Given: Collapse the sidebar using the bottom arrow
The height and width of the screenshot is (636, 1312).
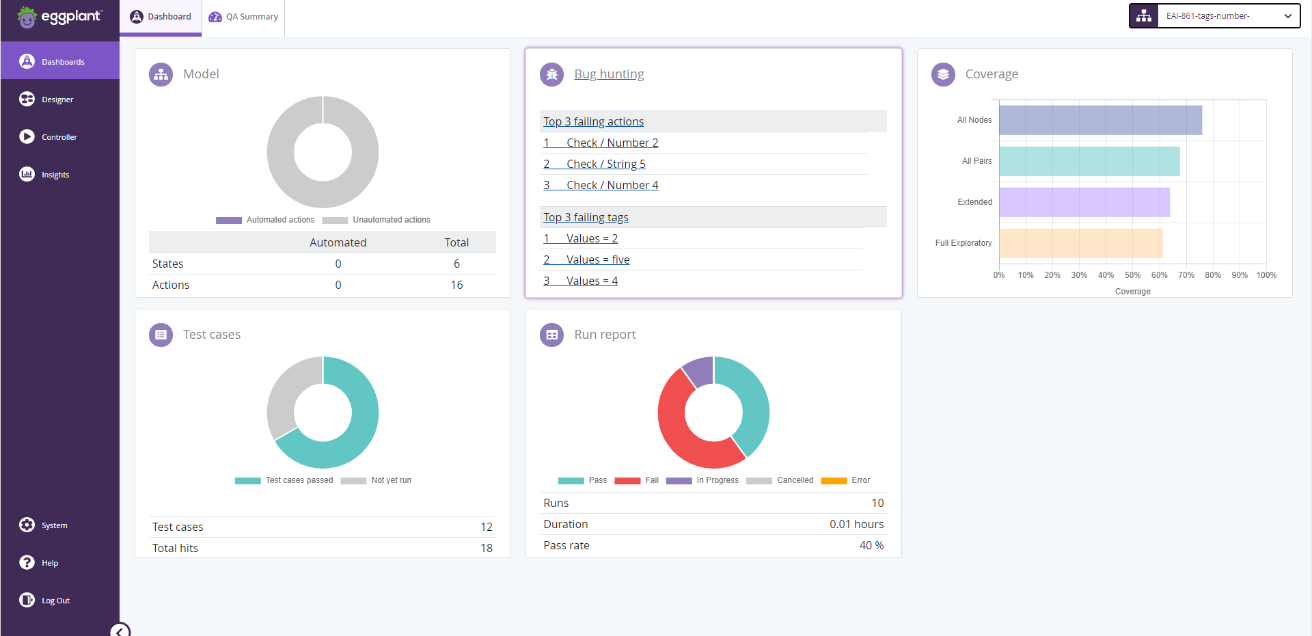Looking at the screenshot, I should pyautogui.click(x=121, y=629).
